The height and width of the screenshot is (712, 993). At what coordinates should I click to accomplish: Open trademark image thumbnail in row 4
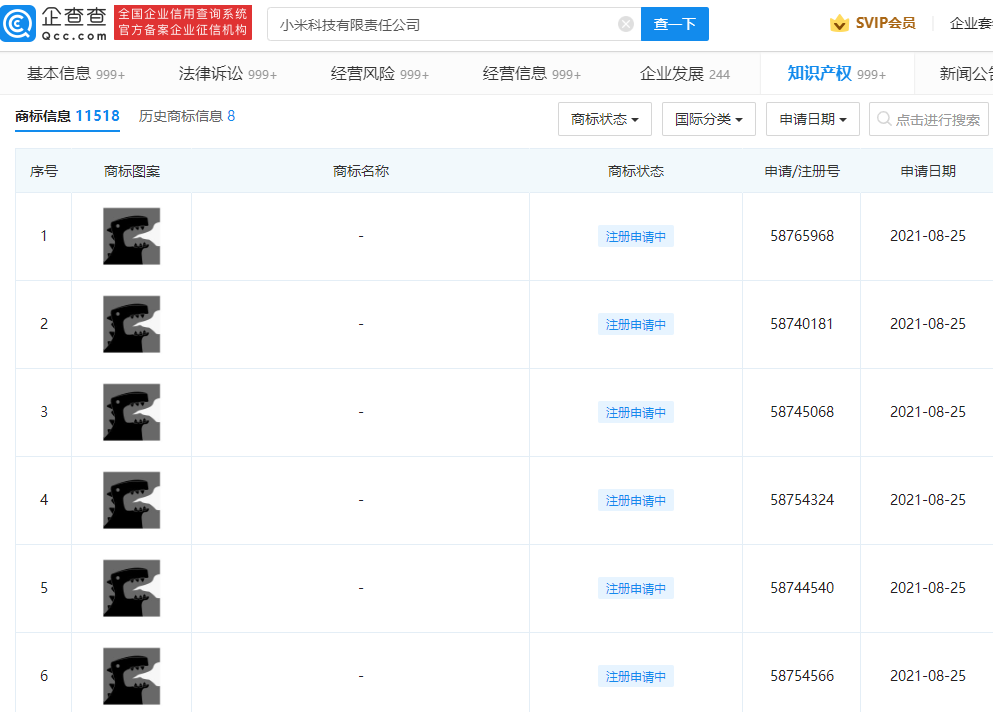(x=132, y=500)
